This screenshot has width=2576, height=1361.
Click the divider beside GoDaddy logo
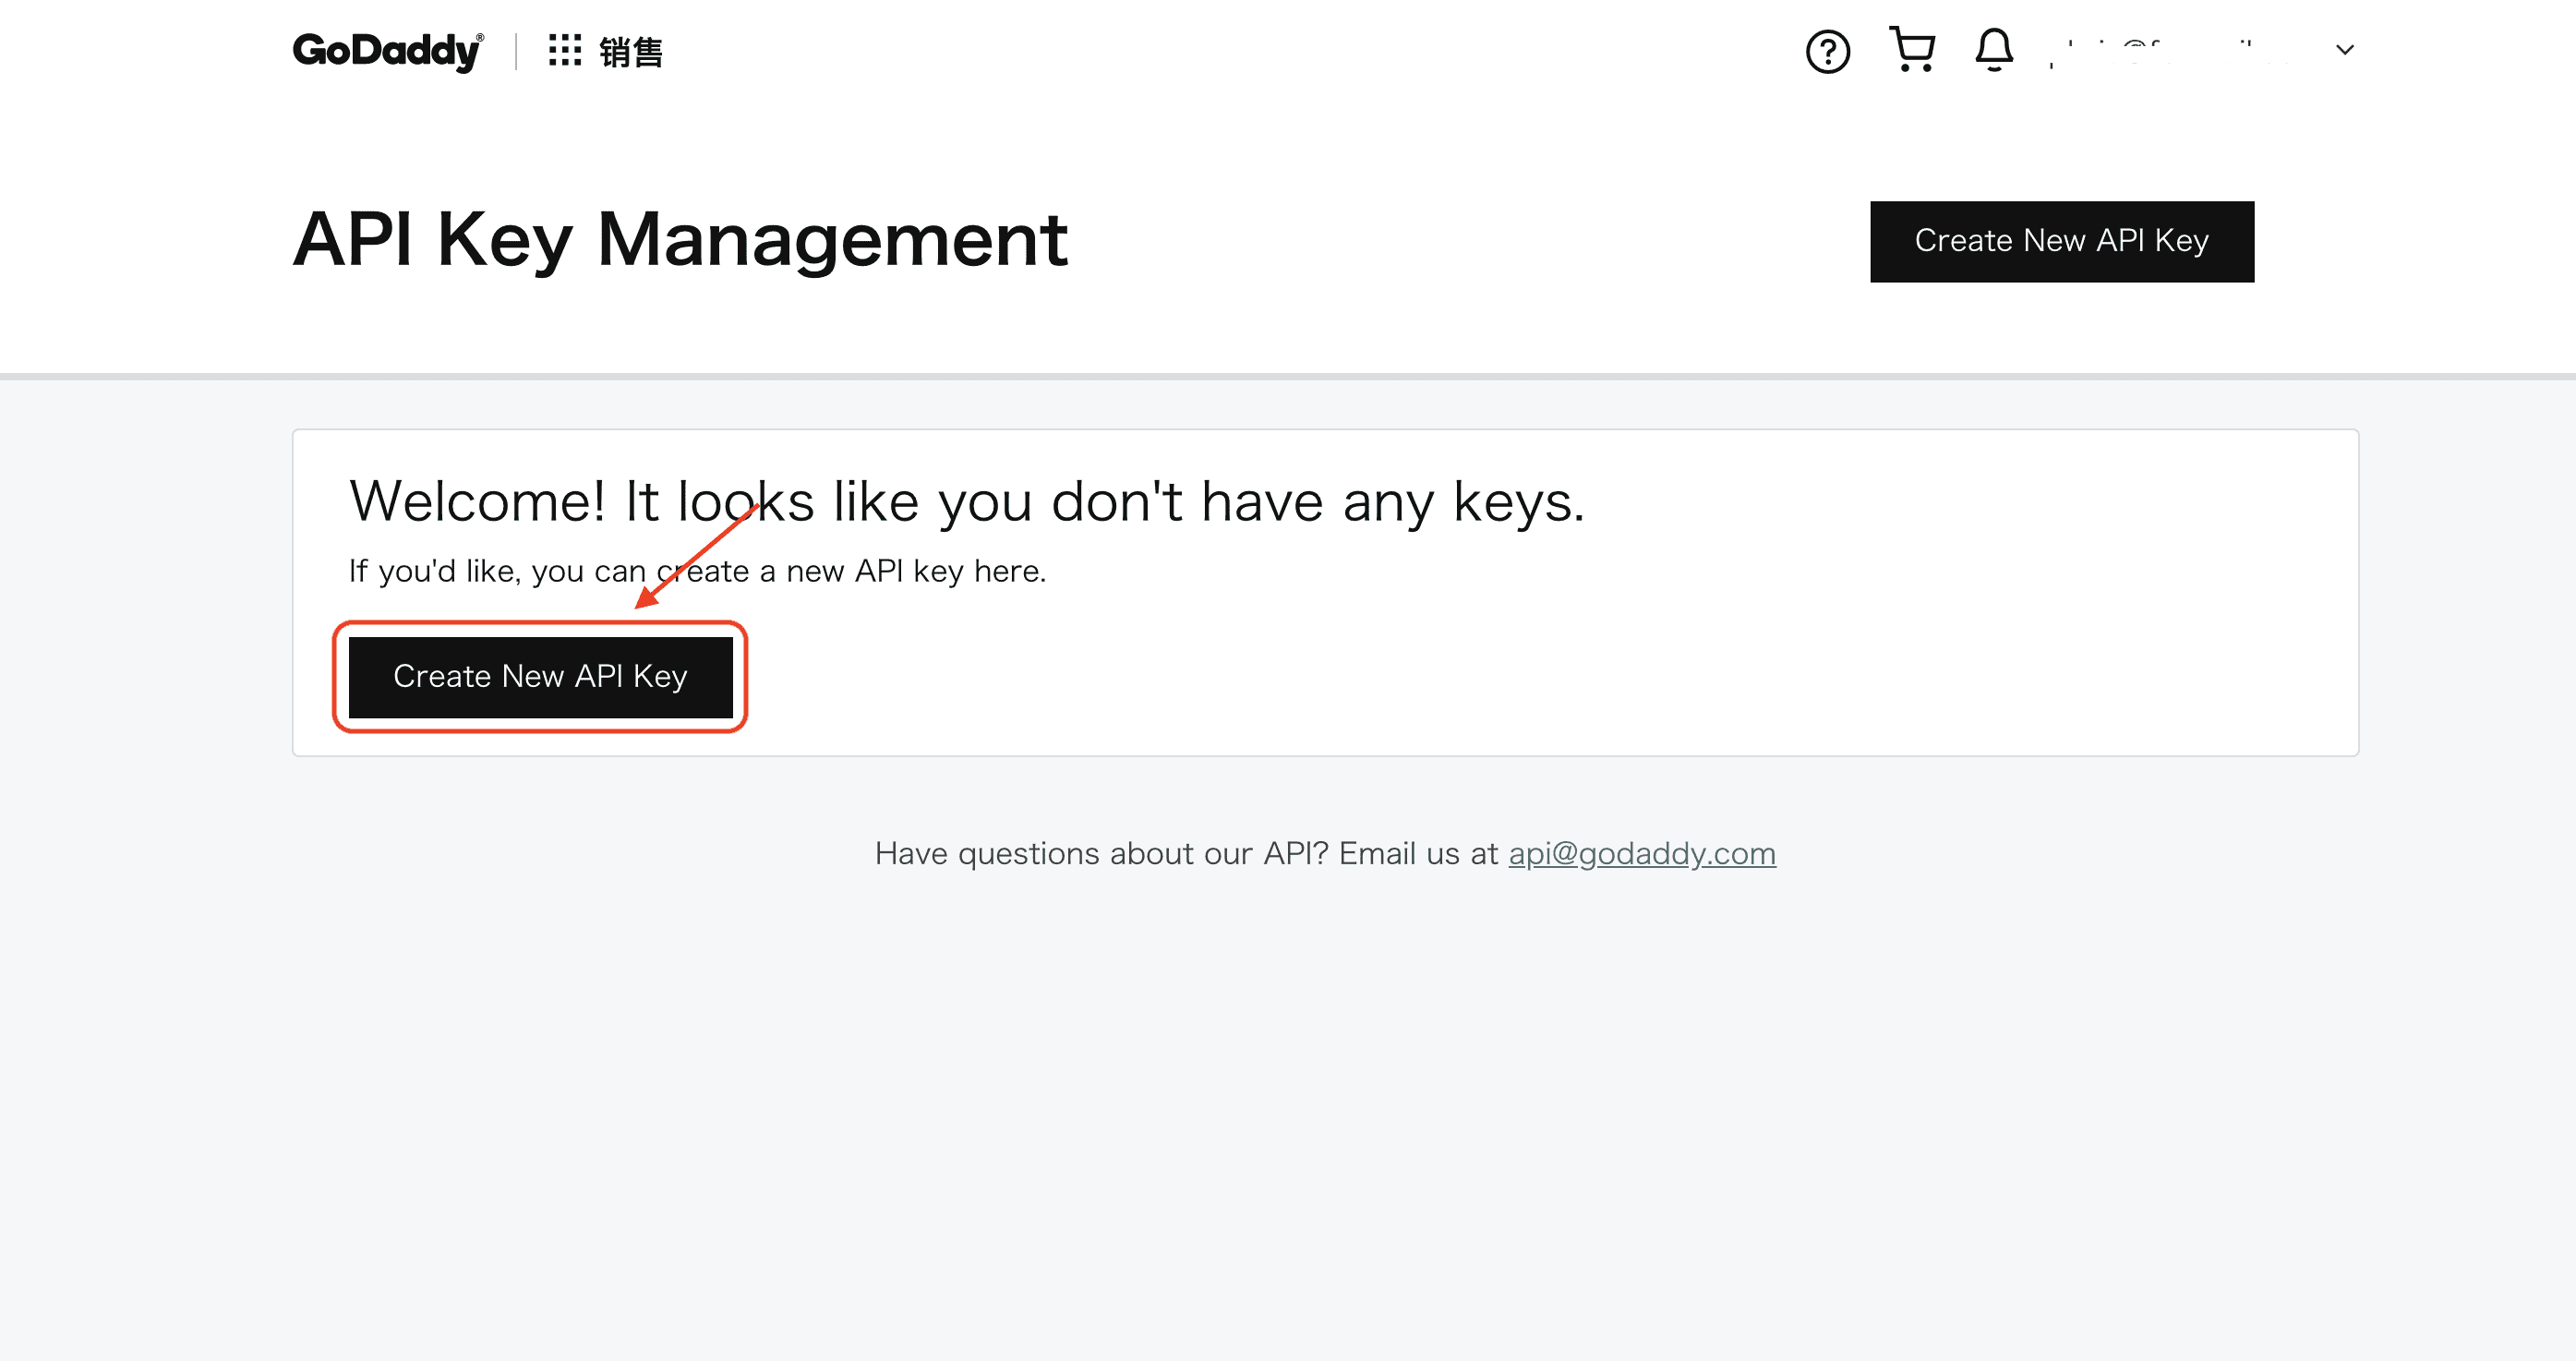(516, 51)
